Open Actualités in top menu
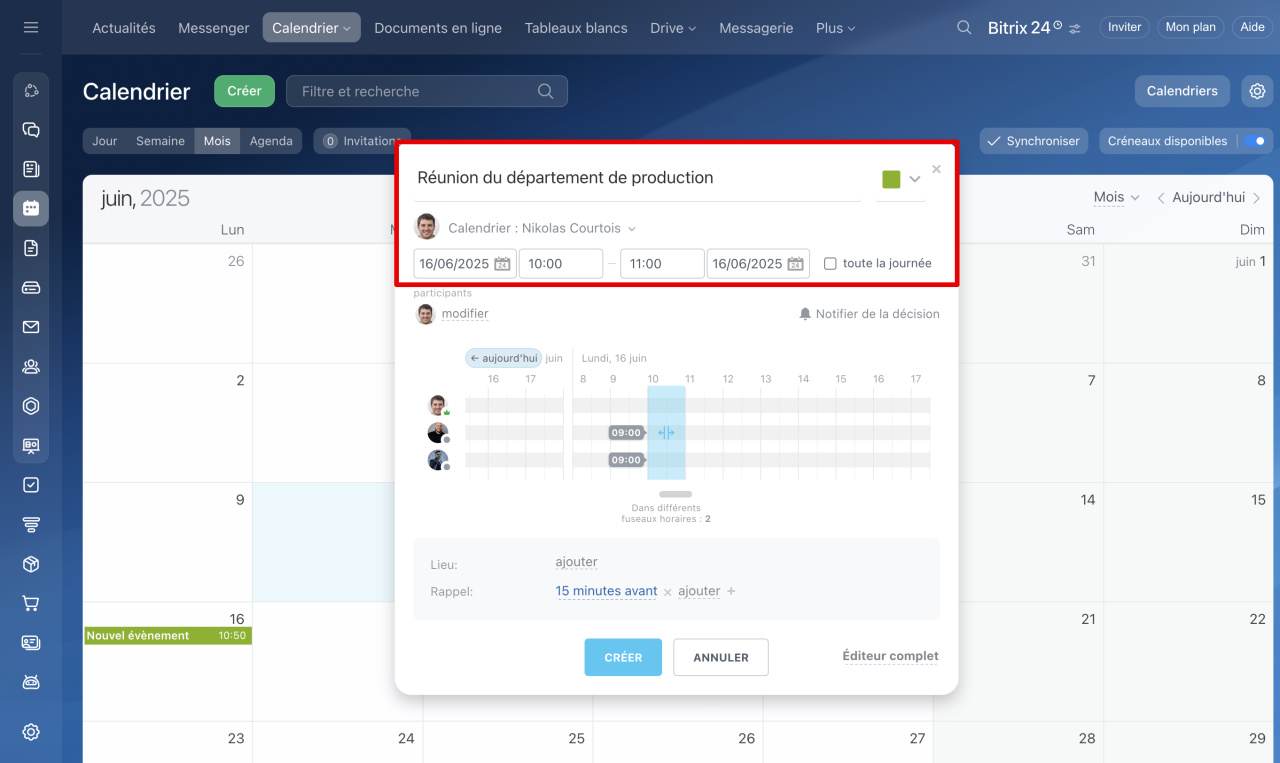The image size is (1280, 763). [124, 28]
